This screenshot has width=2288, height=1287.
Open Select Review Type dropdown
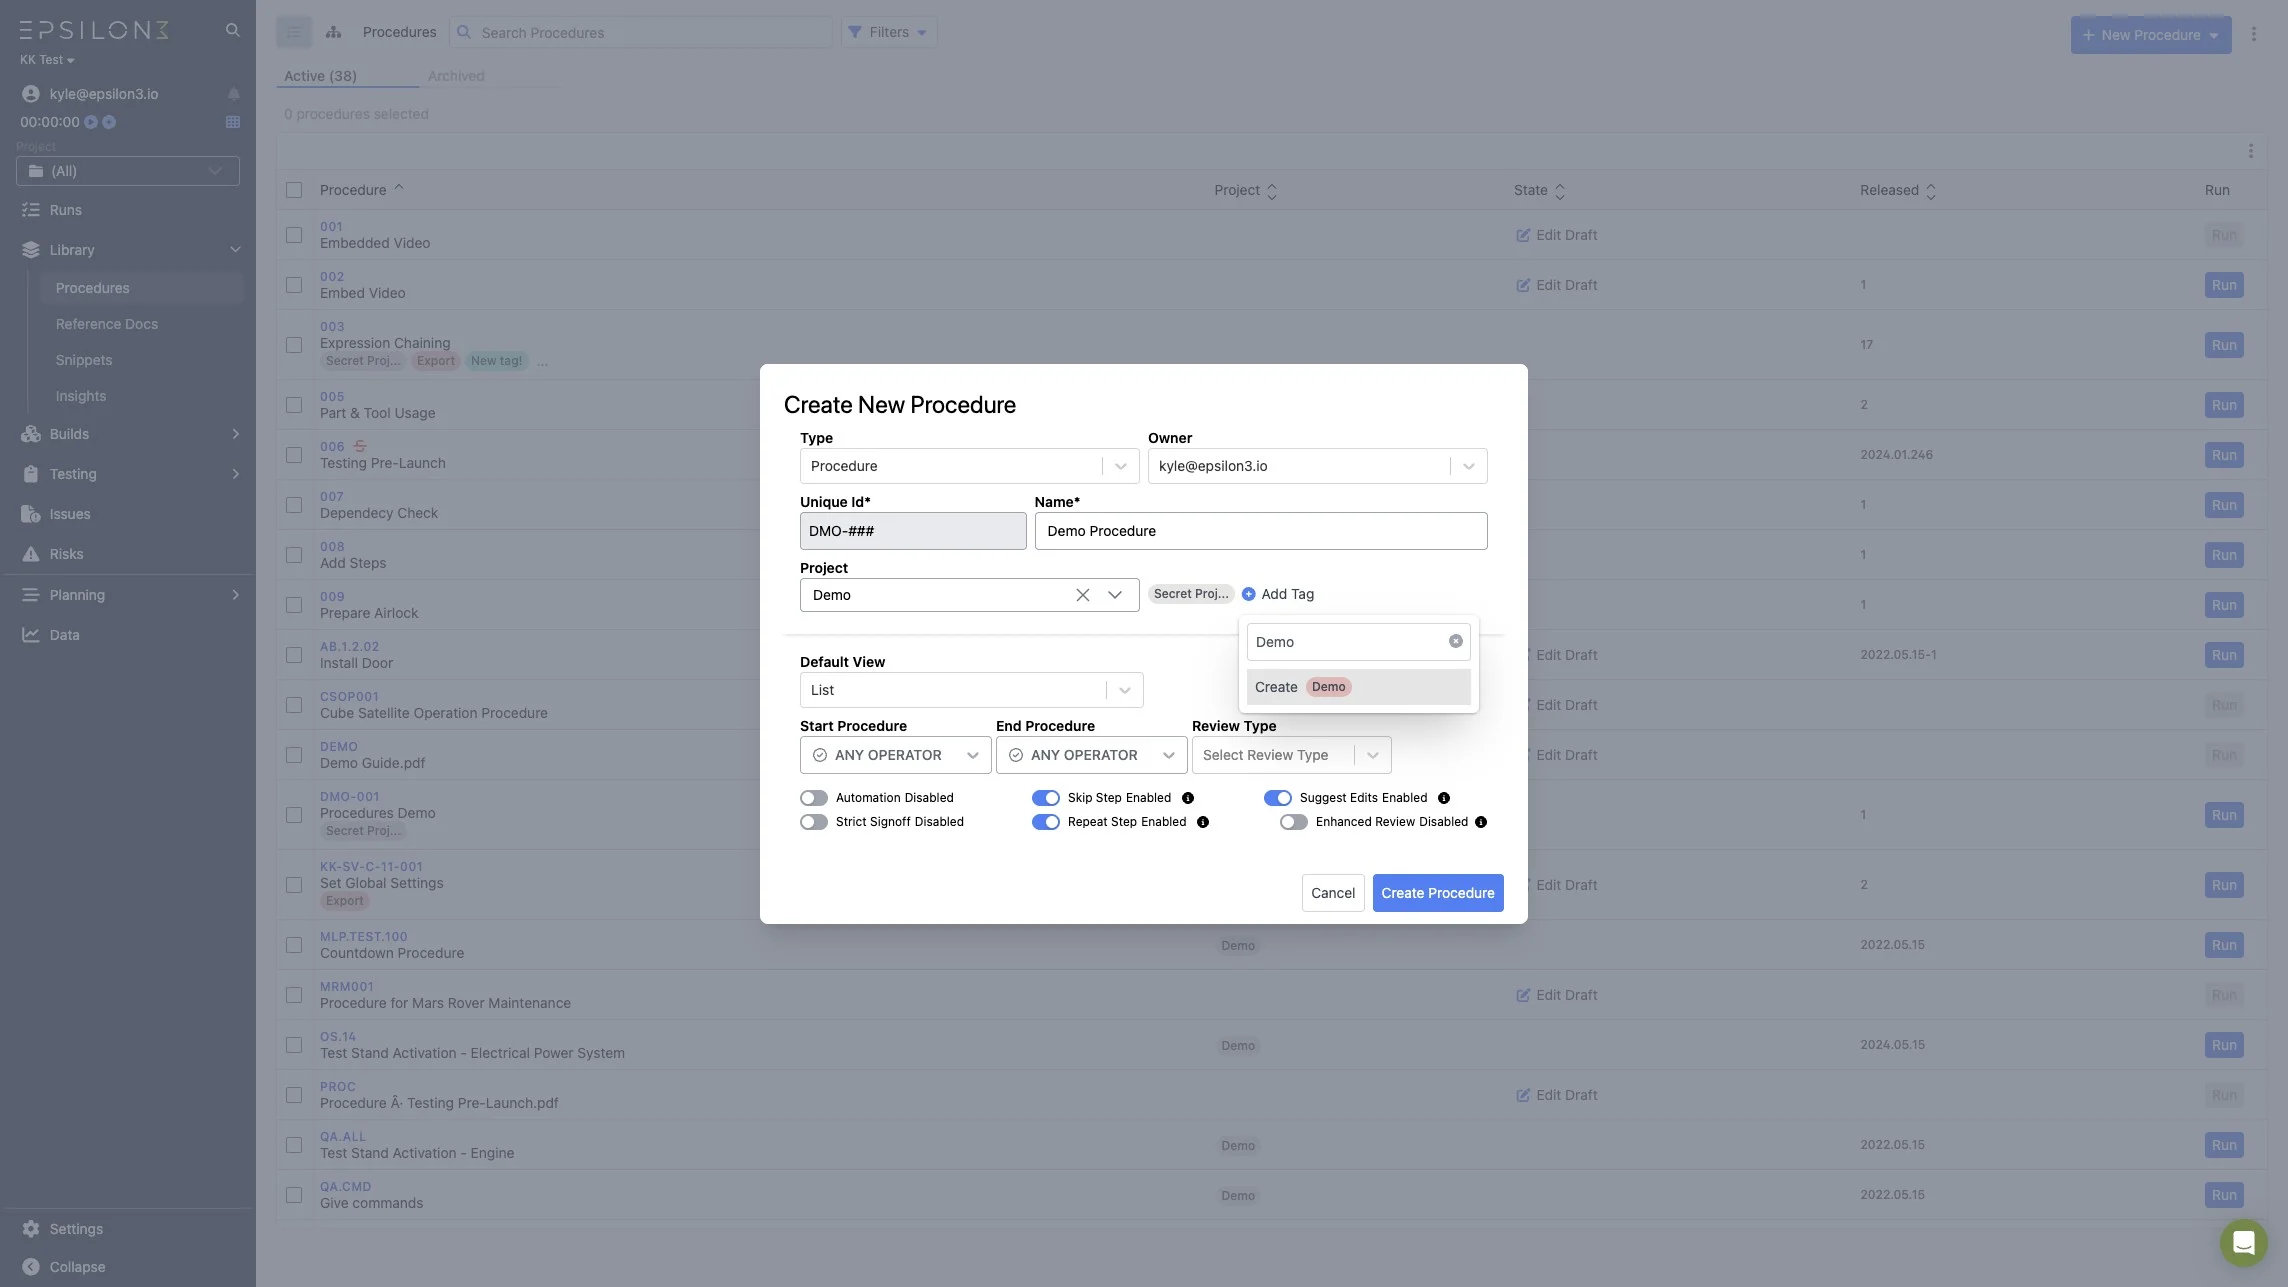[1291, 755]
